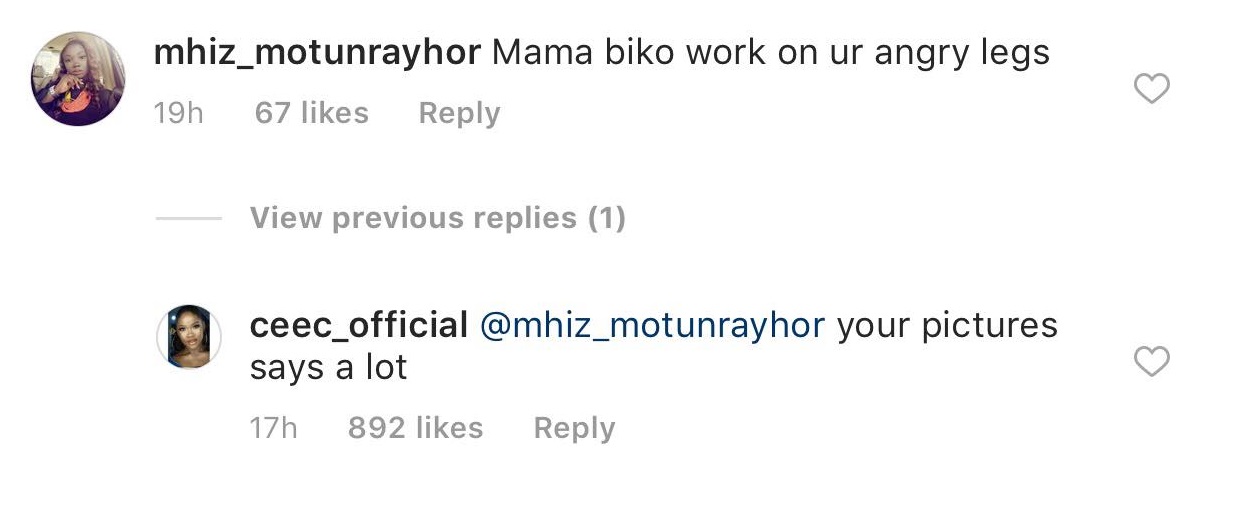The height and width of the screenshot is (508, 1240).
Task: Visit the ceec_official username link
Action: tap(359, 325)
